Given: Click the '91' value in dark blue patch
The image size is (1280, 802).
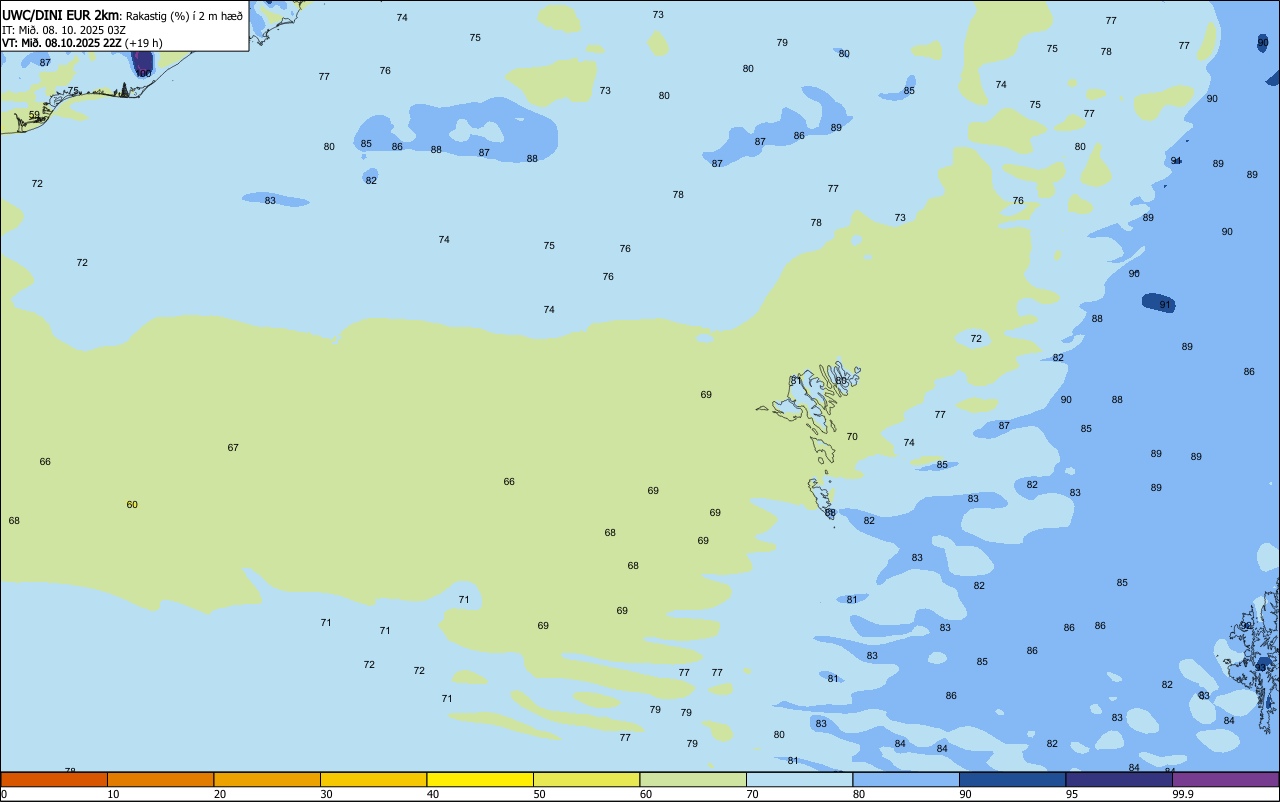Looking at the screenshot, I should (1165, 305).
